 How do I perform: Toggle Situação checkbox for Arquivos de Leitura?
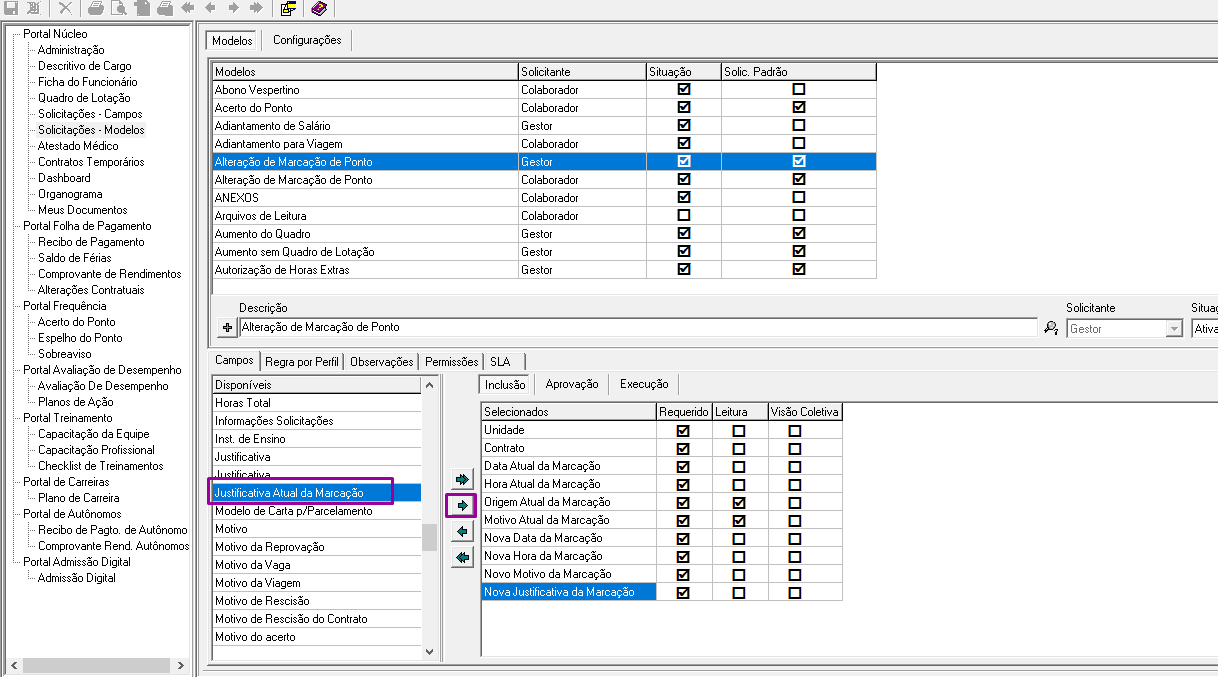click(684, 216)
